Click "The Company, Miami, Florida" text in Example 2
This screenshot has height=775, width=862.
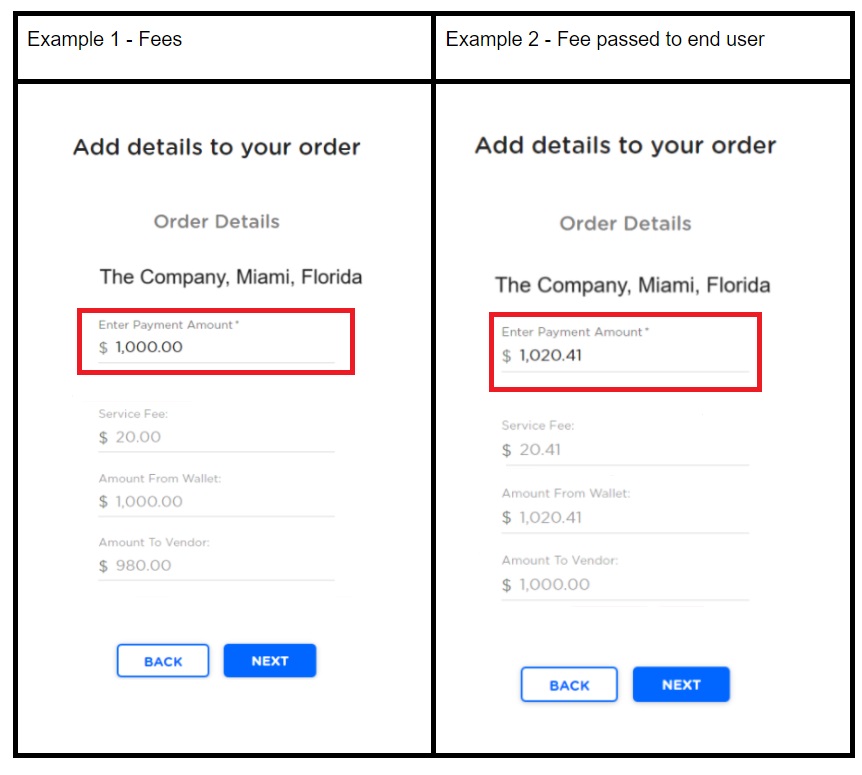(x=632, y=285)
